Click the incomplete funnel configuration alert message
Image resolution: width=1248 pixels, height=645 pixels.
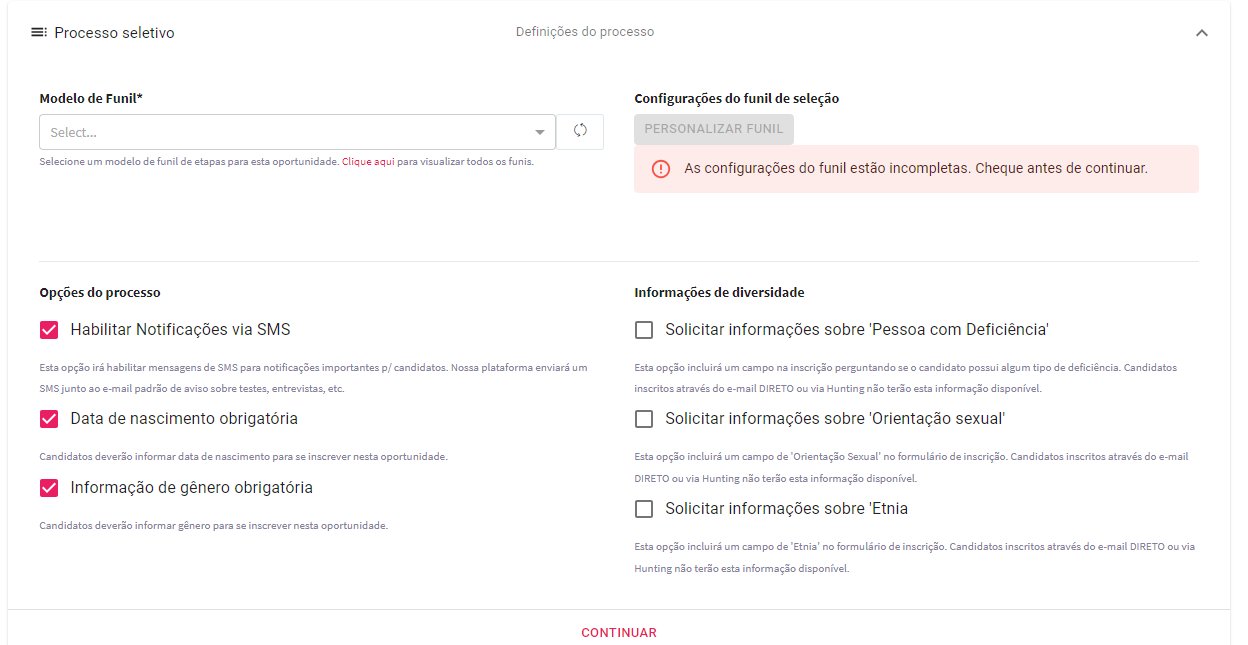pos(916,169)
